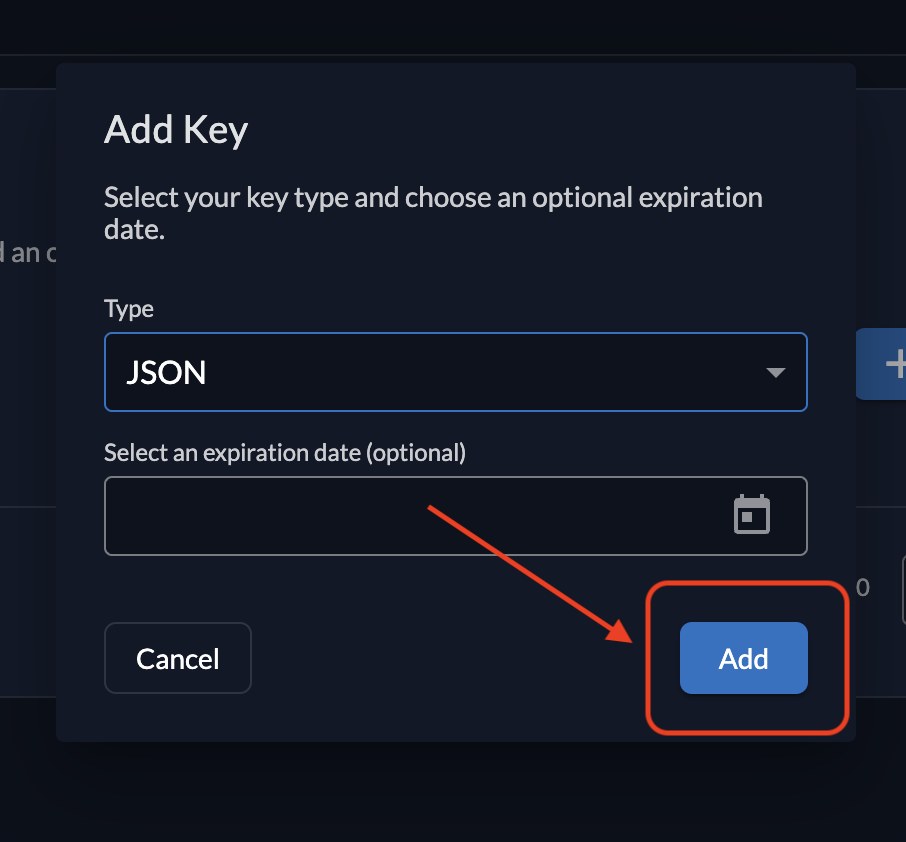The image size is (906, 842).
Task: Click the Type field label
Action: point(129,308)
